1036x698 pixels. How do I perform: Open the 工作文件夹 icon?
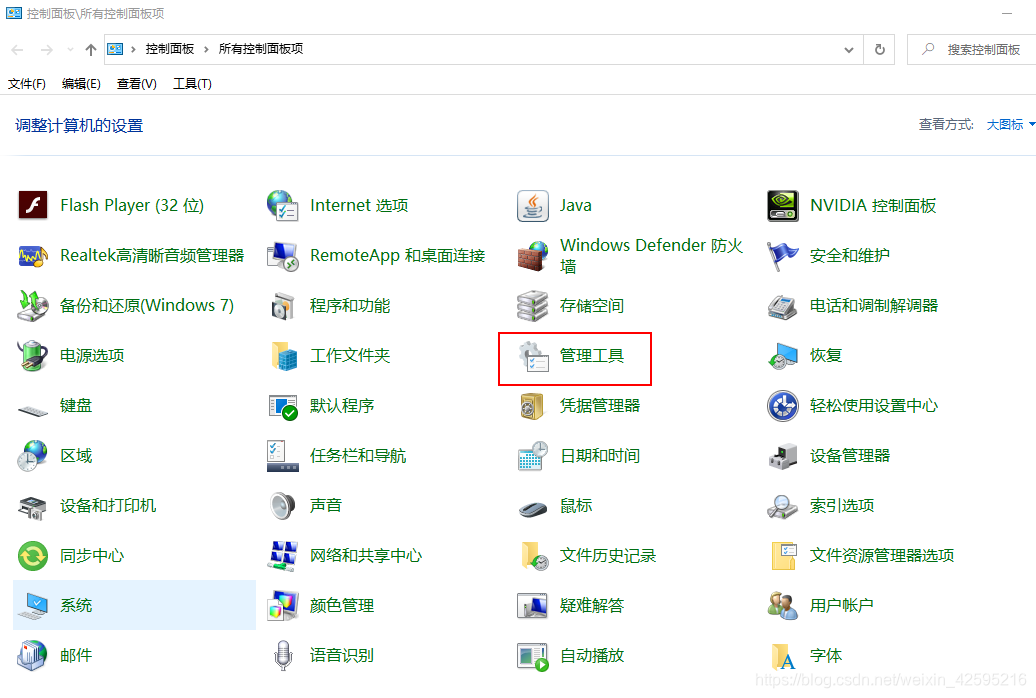point(283,356)
